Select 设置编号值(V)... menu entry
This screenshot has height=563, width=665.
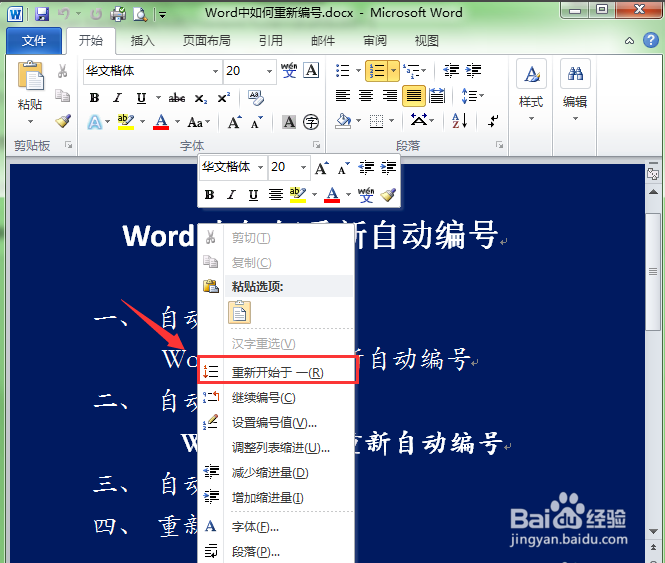point(276,423)
